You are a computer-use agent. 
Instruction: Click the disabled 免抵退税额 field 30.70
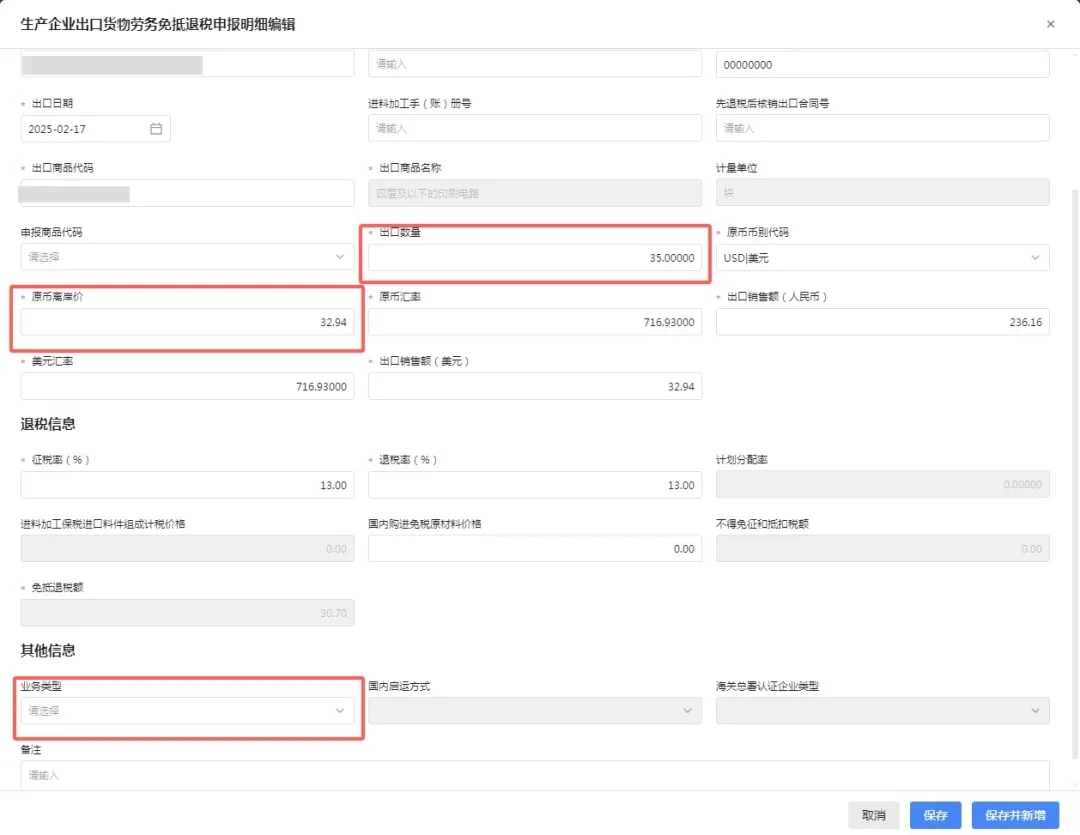(x=187, y=612)
